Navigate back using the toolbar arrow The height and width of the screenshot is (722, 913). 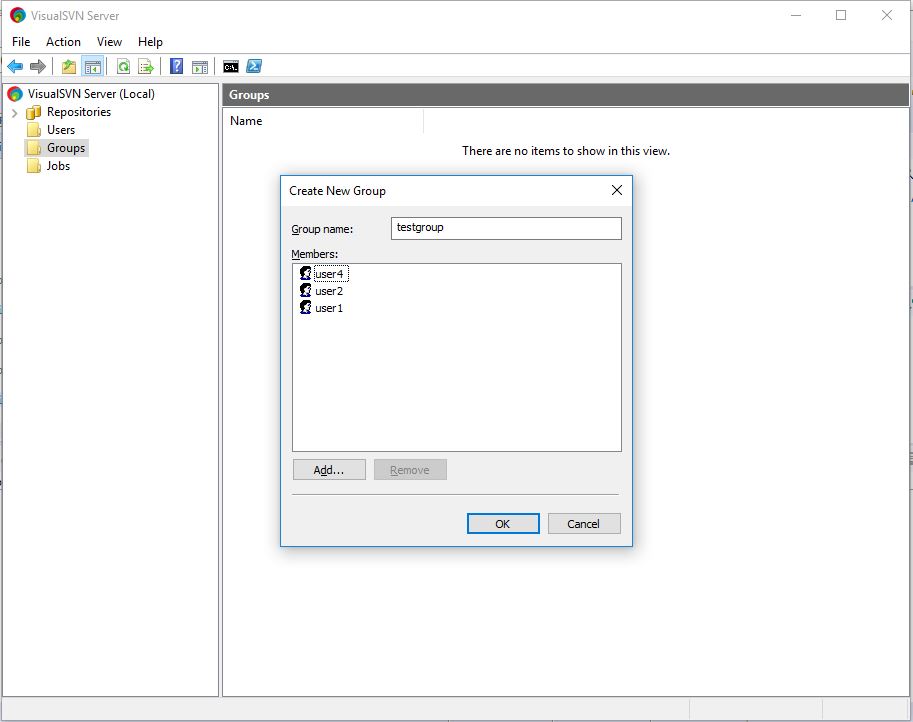click(x=14, y=66)
